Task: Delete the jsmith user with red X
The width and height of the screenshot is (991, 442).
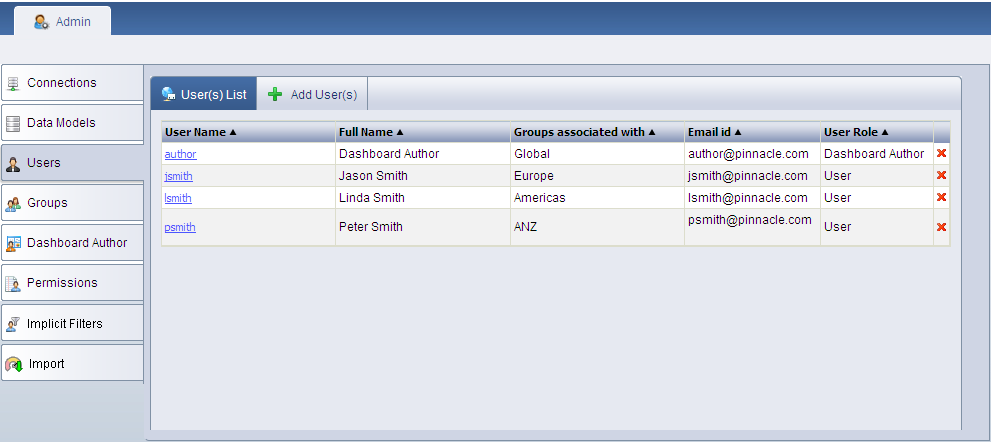Action: point(941,176)
